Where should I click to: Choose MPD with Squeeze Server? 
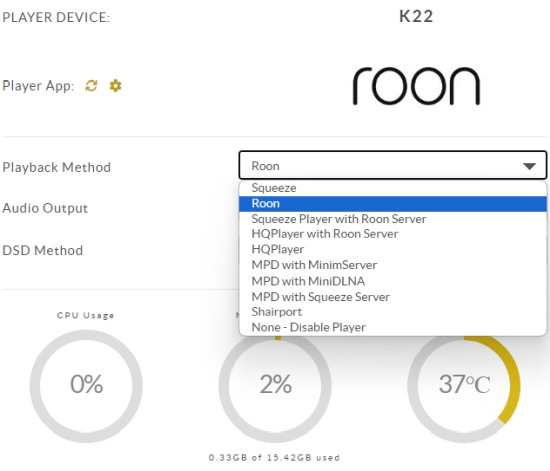393,297
